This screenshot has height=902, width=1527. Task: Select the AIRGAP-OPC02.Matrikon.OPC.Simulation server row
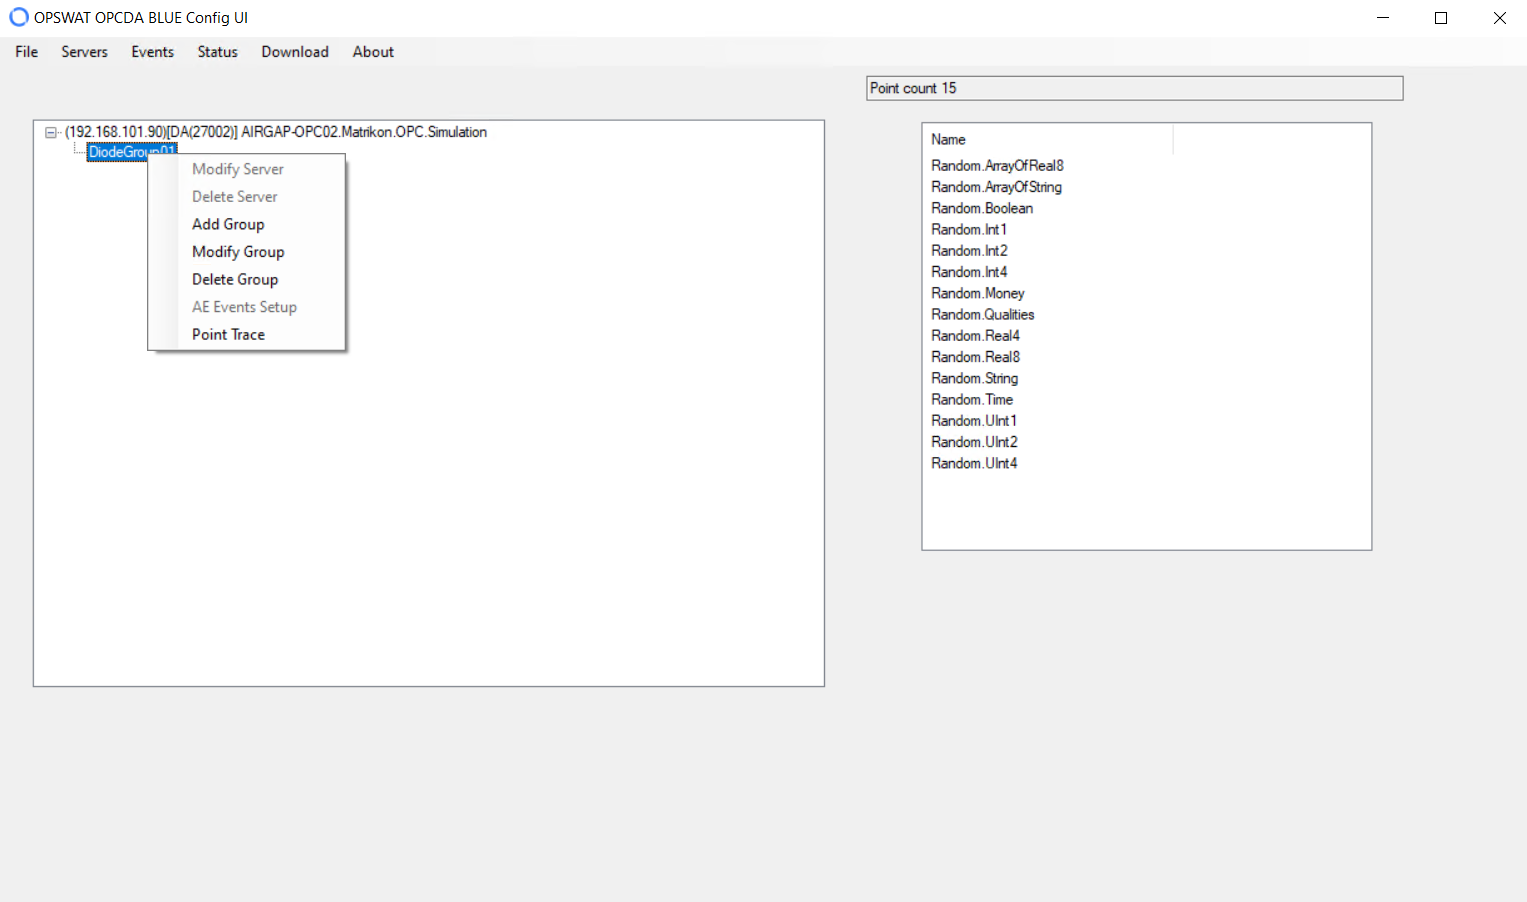pos(276,132)
